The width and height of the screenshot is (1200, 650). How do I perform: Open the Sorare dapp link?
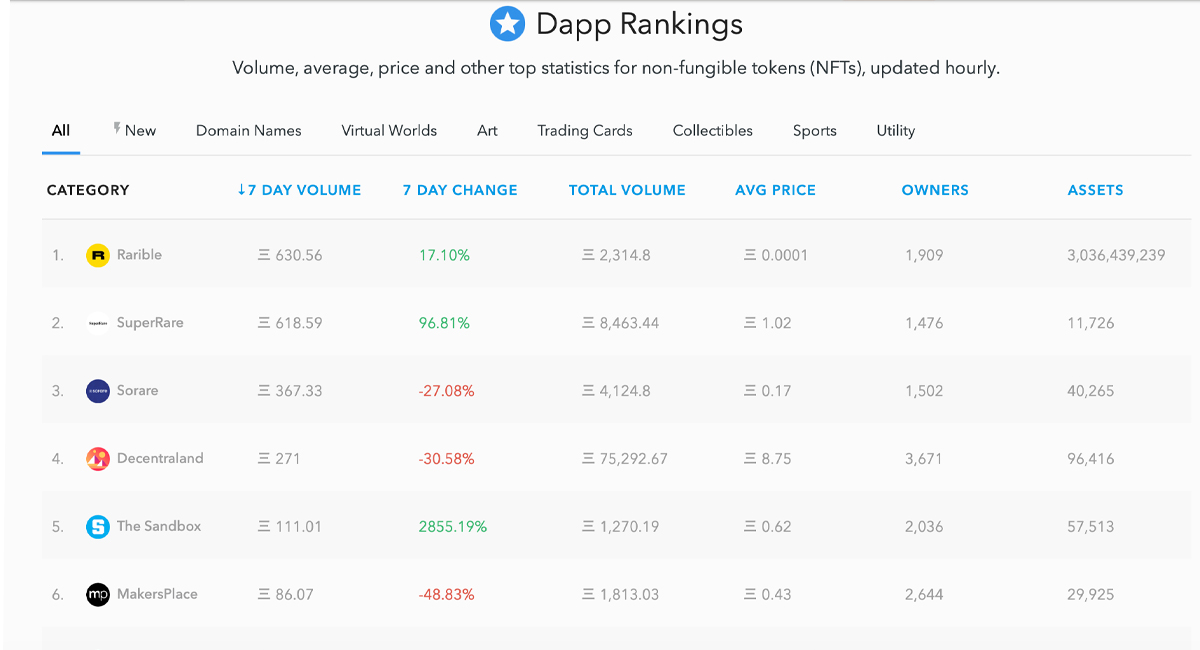(137, 391)
